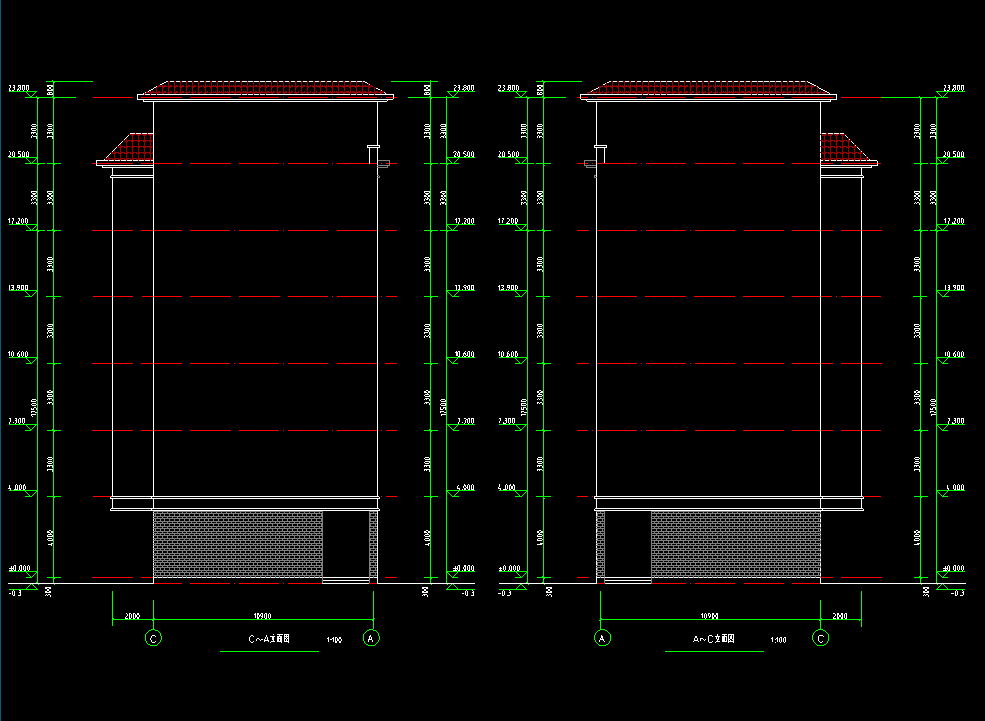
Task: Select the 13.900 elevation marker at far left
Action: point(18,287)
